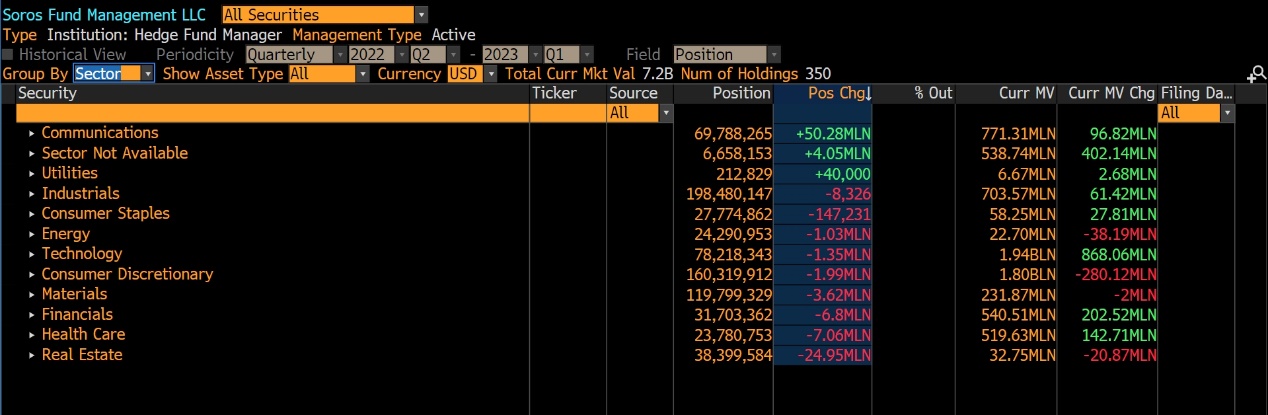The image size is (1268, 415).
Task: Click the Num of Holdings 350 value
Action: click(x=818, y=74)
